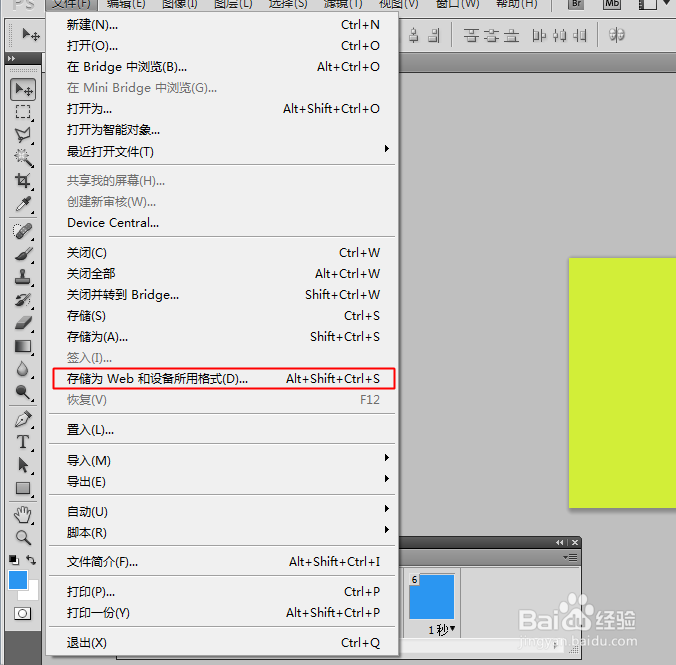Choose 退出(X) menu entry
The height and width of the screenshot is (665, 676).
(222, 643)
